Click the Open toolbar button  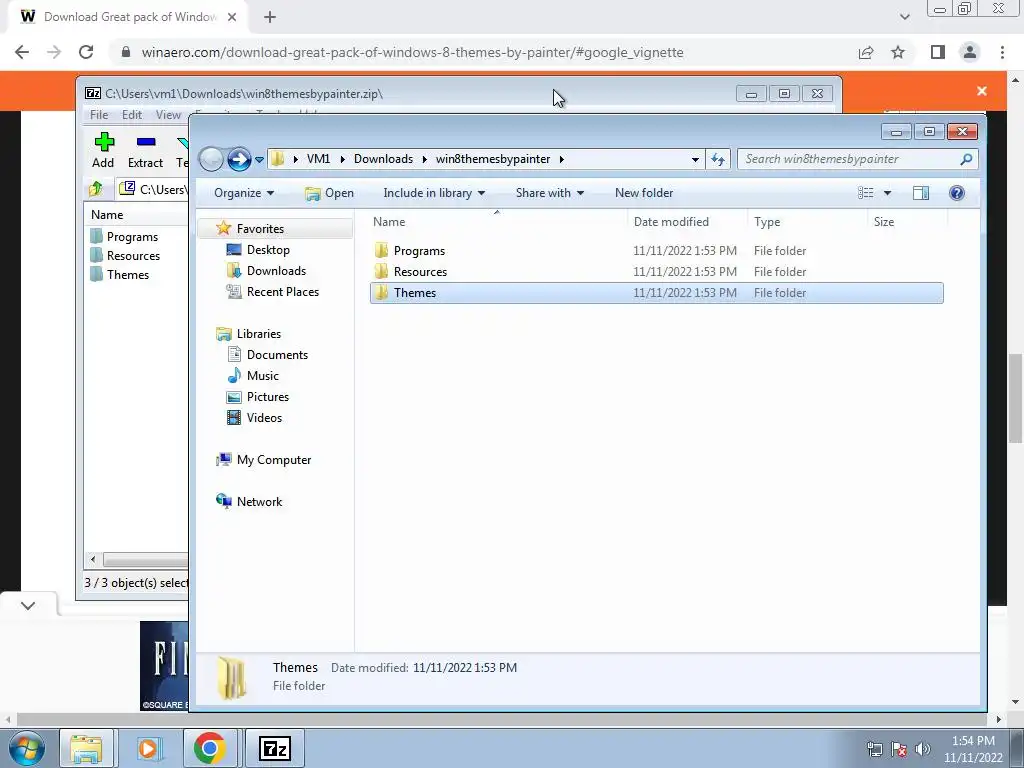coord(329,193)
